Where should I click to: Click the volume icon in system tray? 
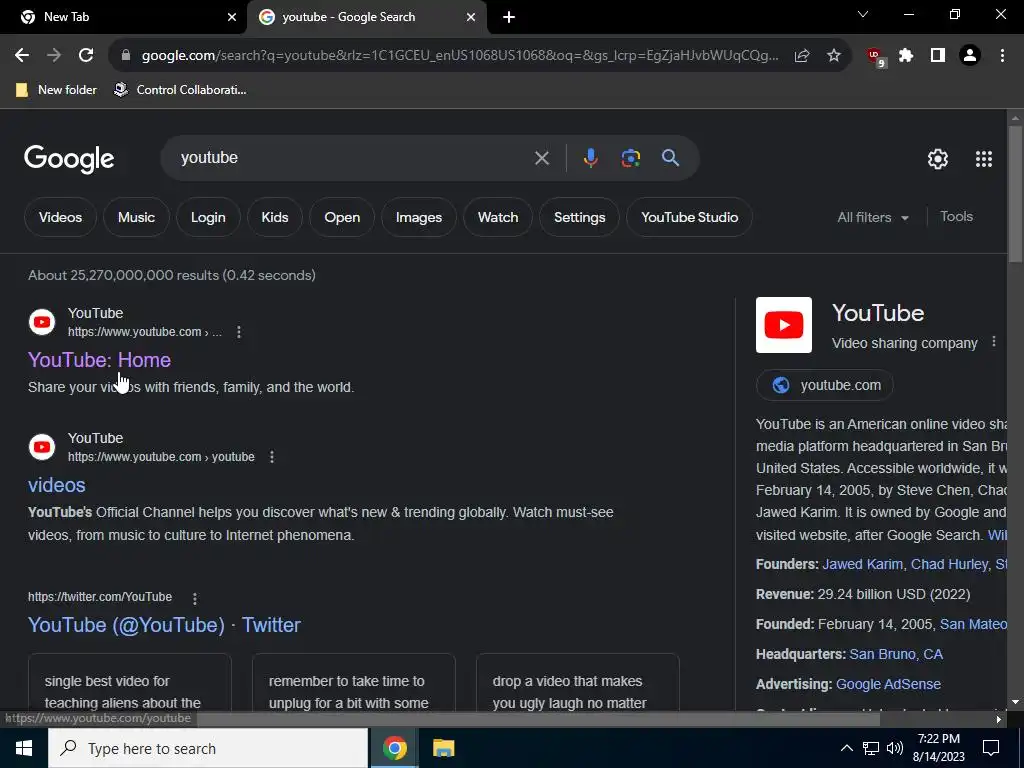[x=895, y=748]
